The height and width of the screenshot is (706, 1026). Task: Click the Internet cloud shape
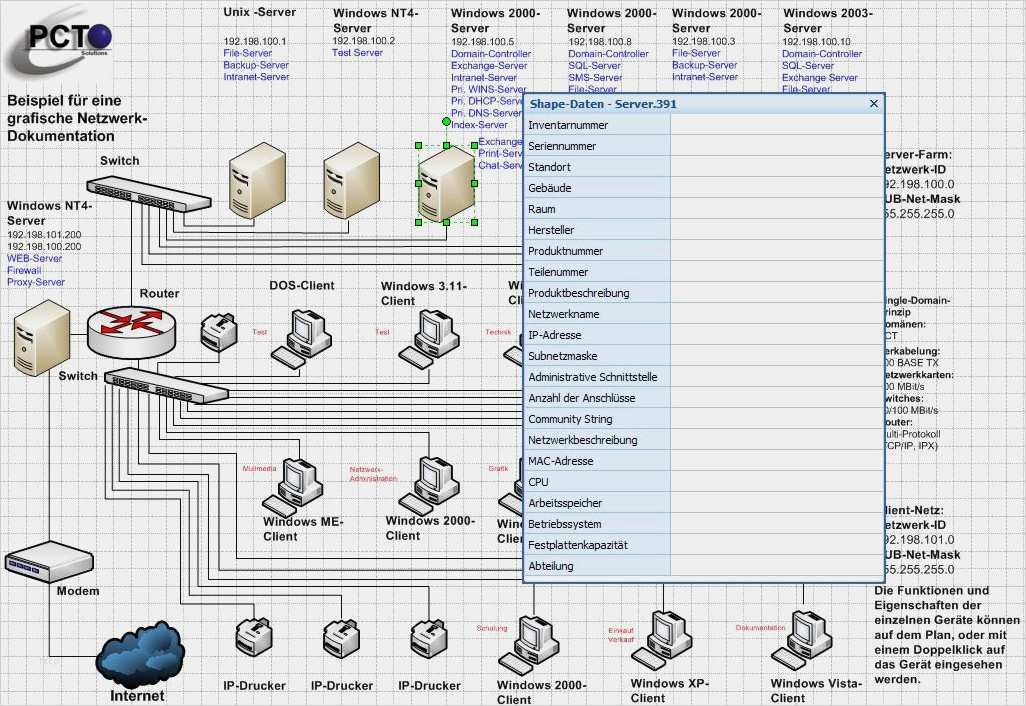tap(140, 656)
